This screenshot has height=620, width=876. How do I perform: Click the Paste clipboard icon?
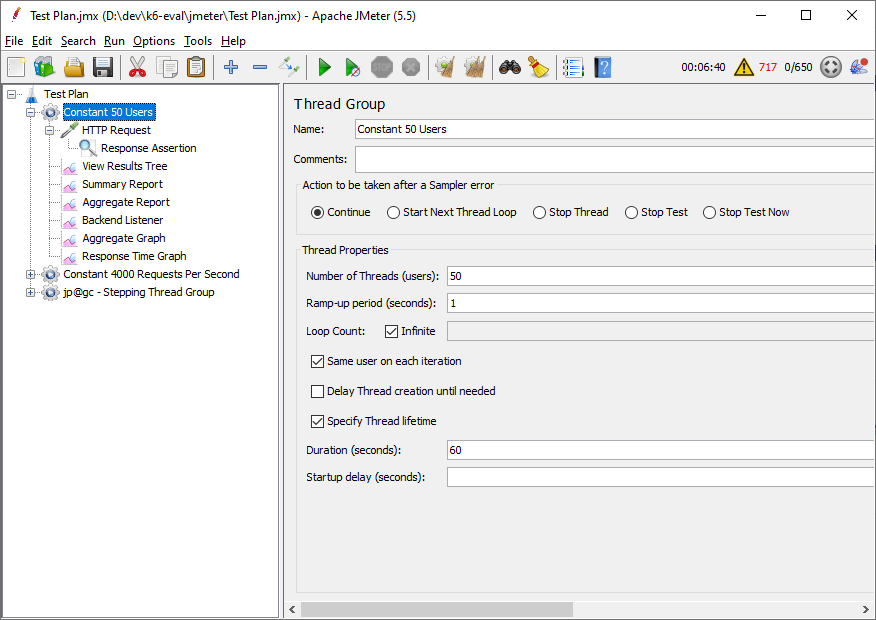click(196, 68)
